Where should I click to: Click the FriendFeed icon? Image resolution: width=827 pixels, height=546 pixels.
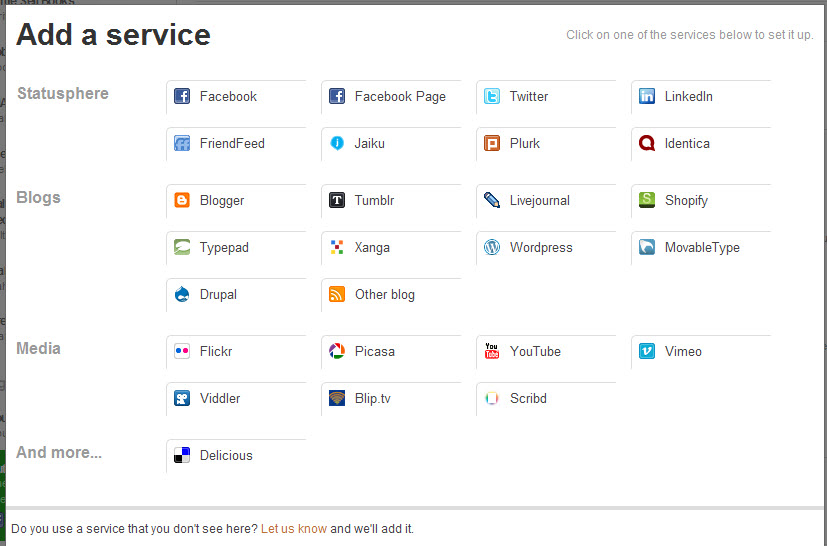[182, 143]
